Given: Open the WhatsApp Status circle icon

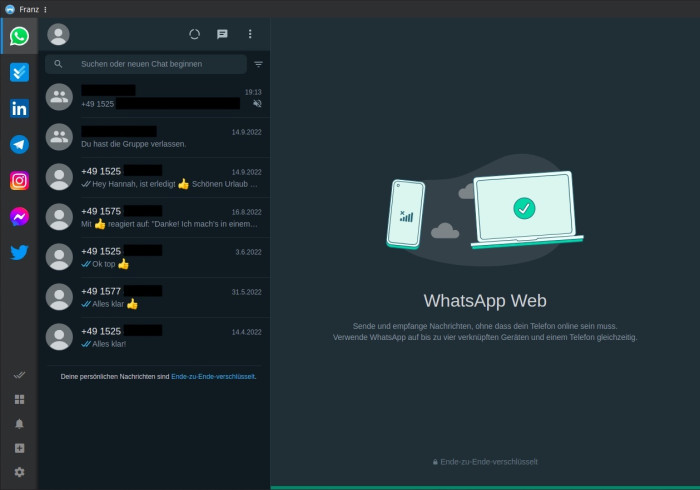Looking at the screenshot, I should [x=194, y=34].
